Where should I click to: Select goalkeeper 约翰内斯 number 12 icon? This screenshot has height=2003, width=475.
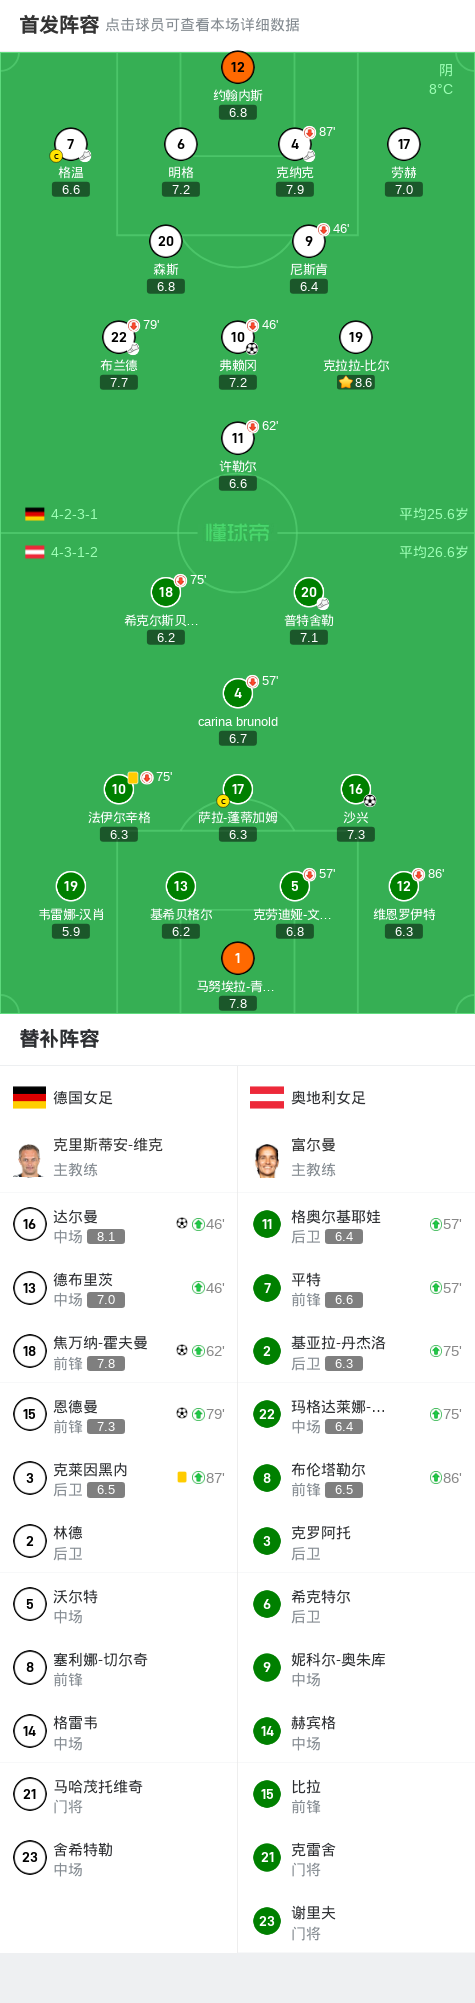pos(238,67)
